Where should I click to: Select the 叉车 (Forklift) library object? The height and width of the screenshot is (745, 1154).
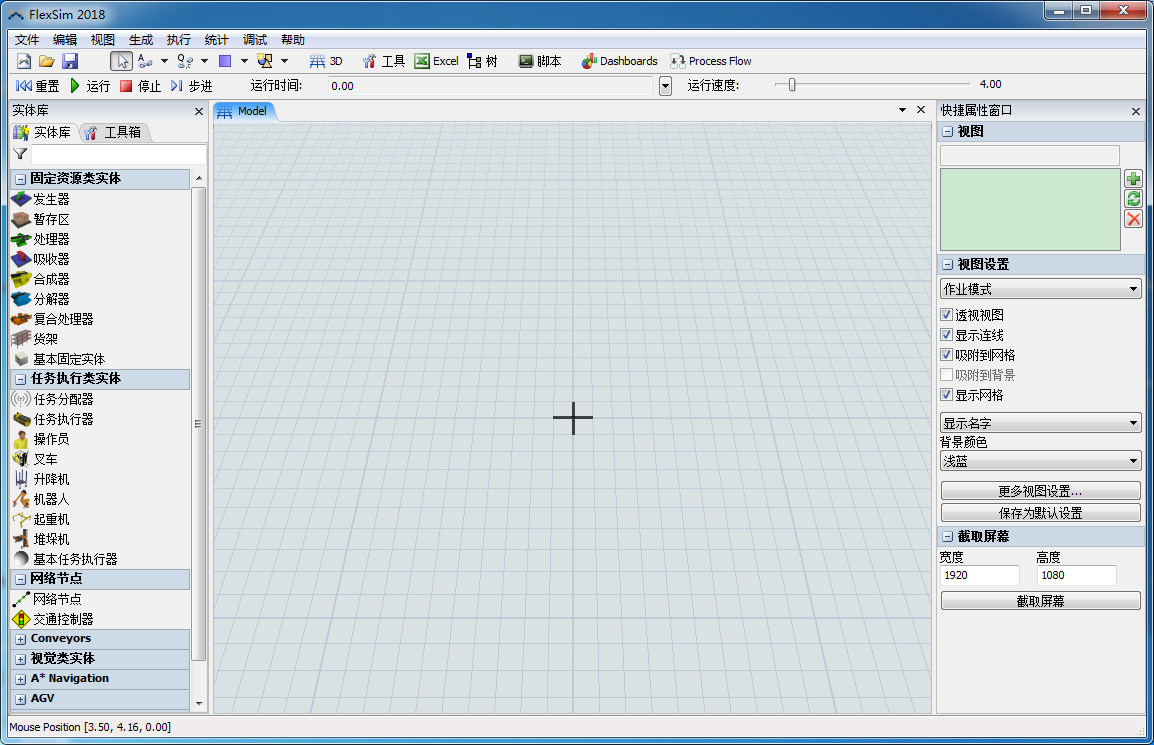pos(21,459)
